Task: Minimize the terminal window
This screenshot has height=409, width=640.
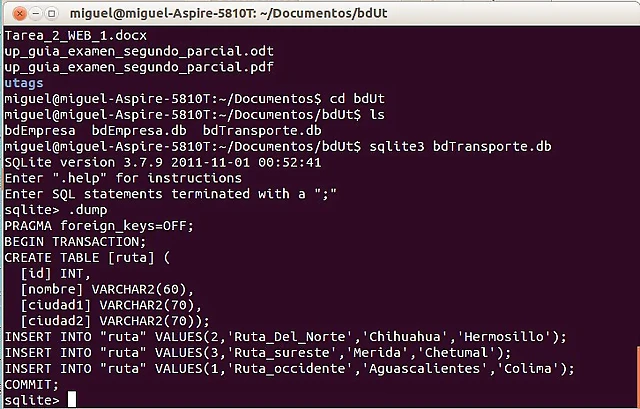Action: click(36, 14)
